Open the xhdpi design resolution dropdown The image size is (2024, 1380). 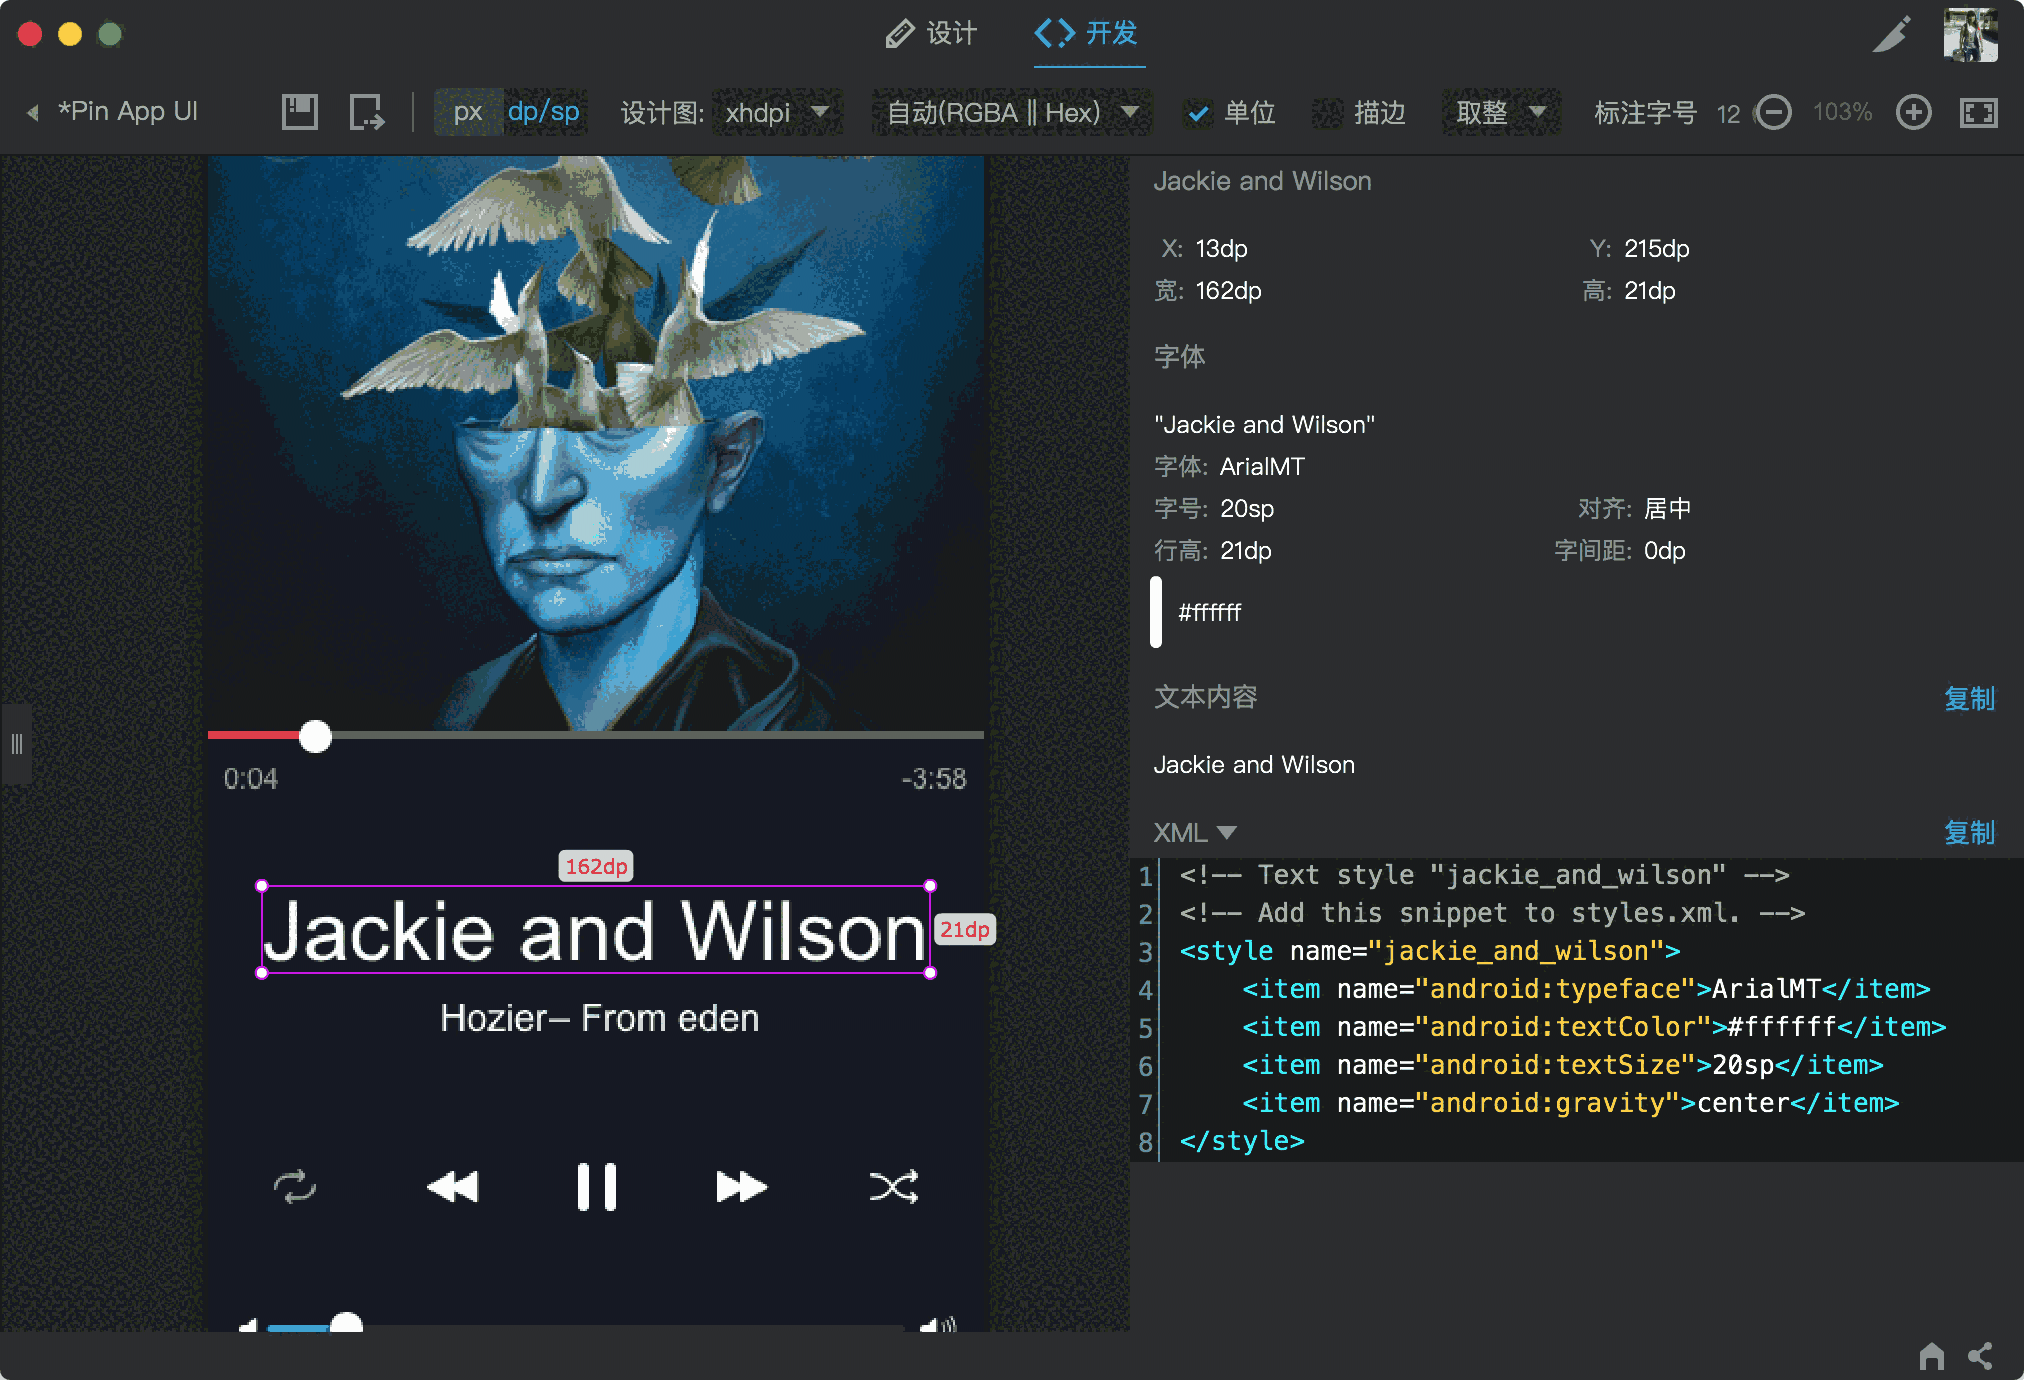click(776, 112)
